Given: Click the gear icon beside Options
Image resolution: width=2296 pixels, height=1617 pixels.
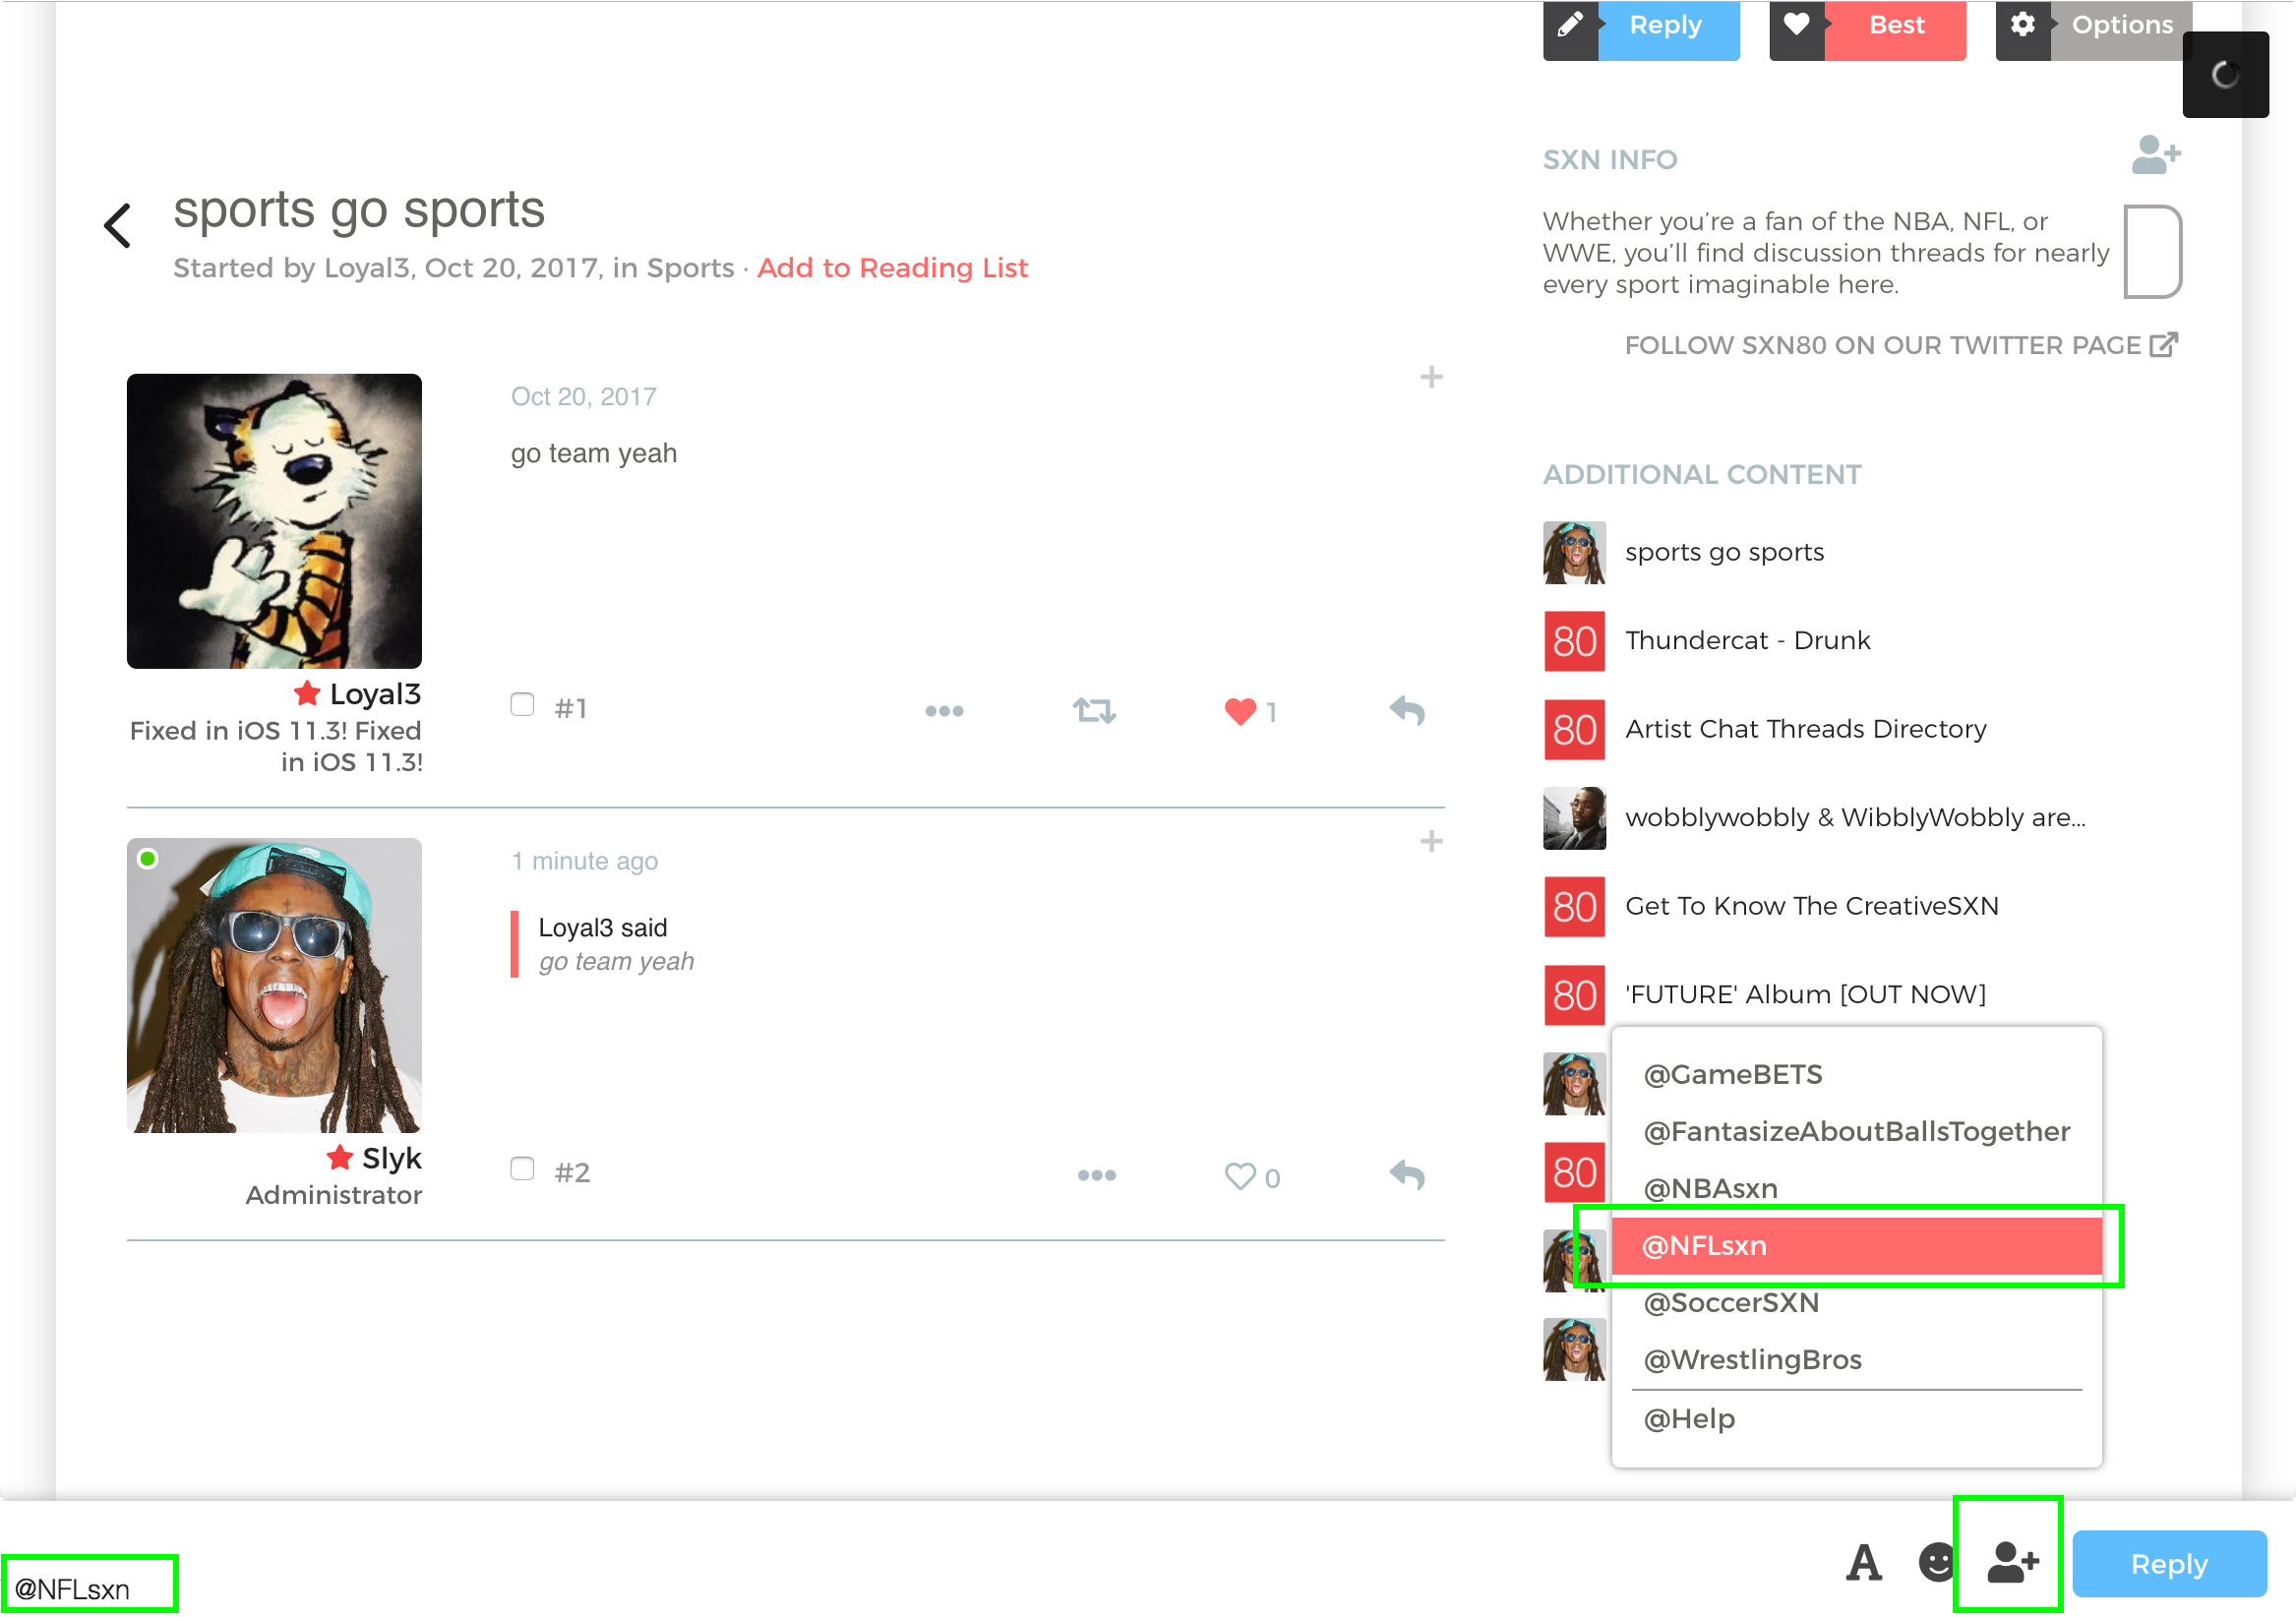Looking at the screenshot, I should point(2022,26).
